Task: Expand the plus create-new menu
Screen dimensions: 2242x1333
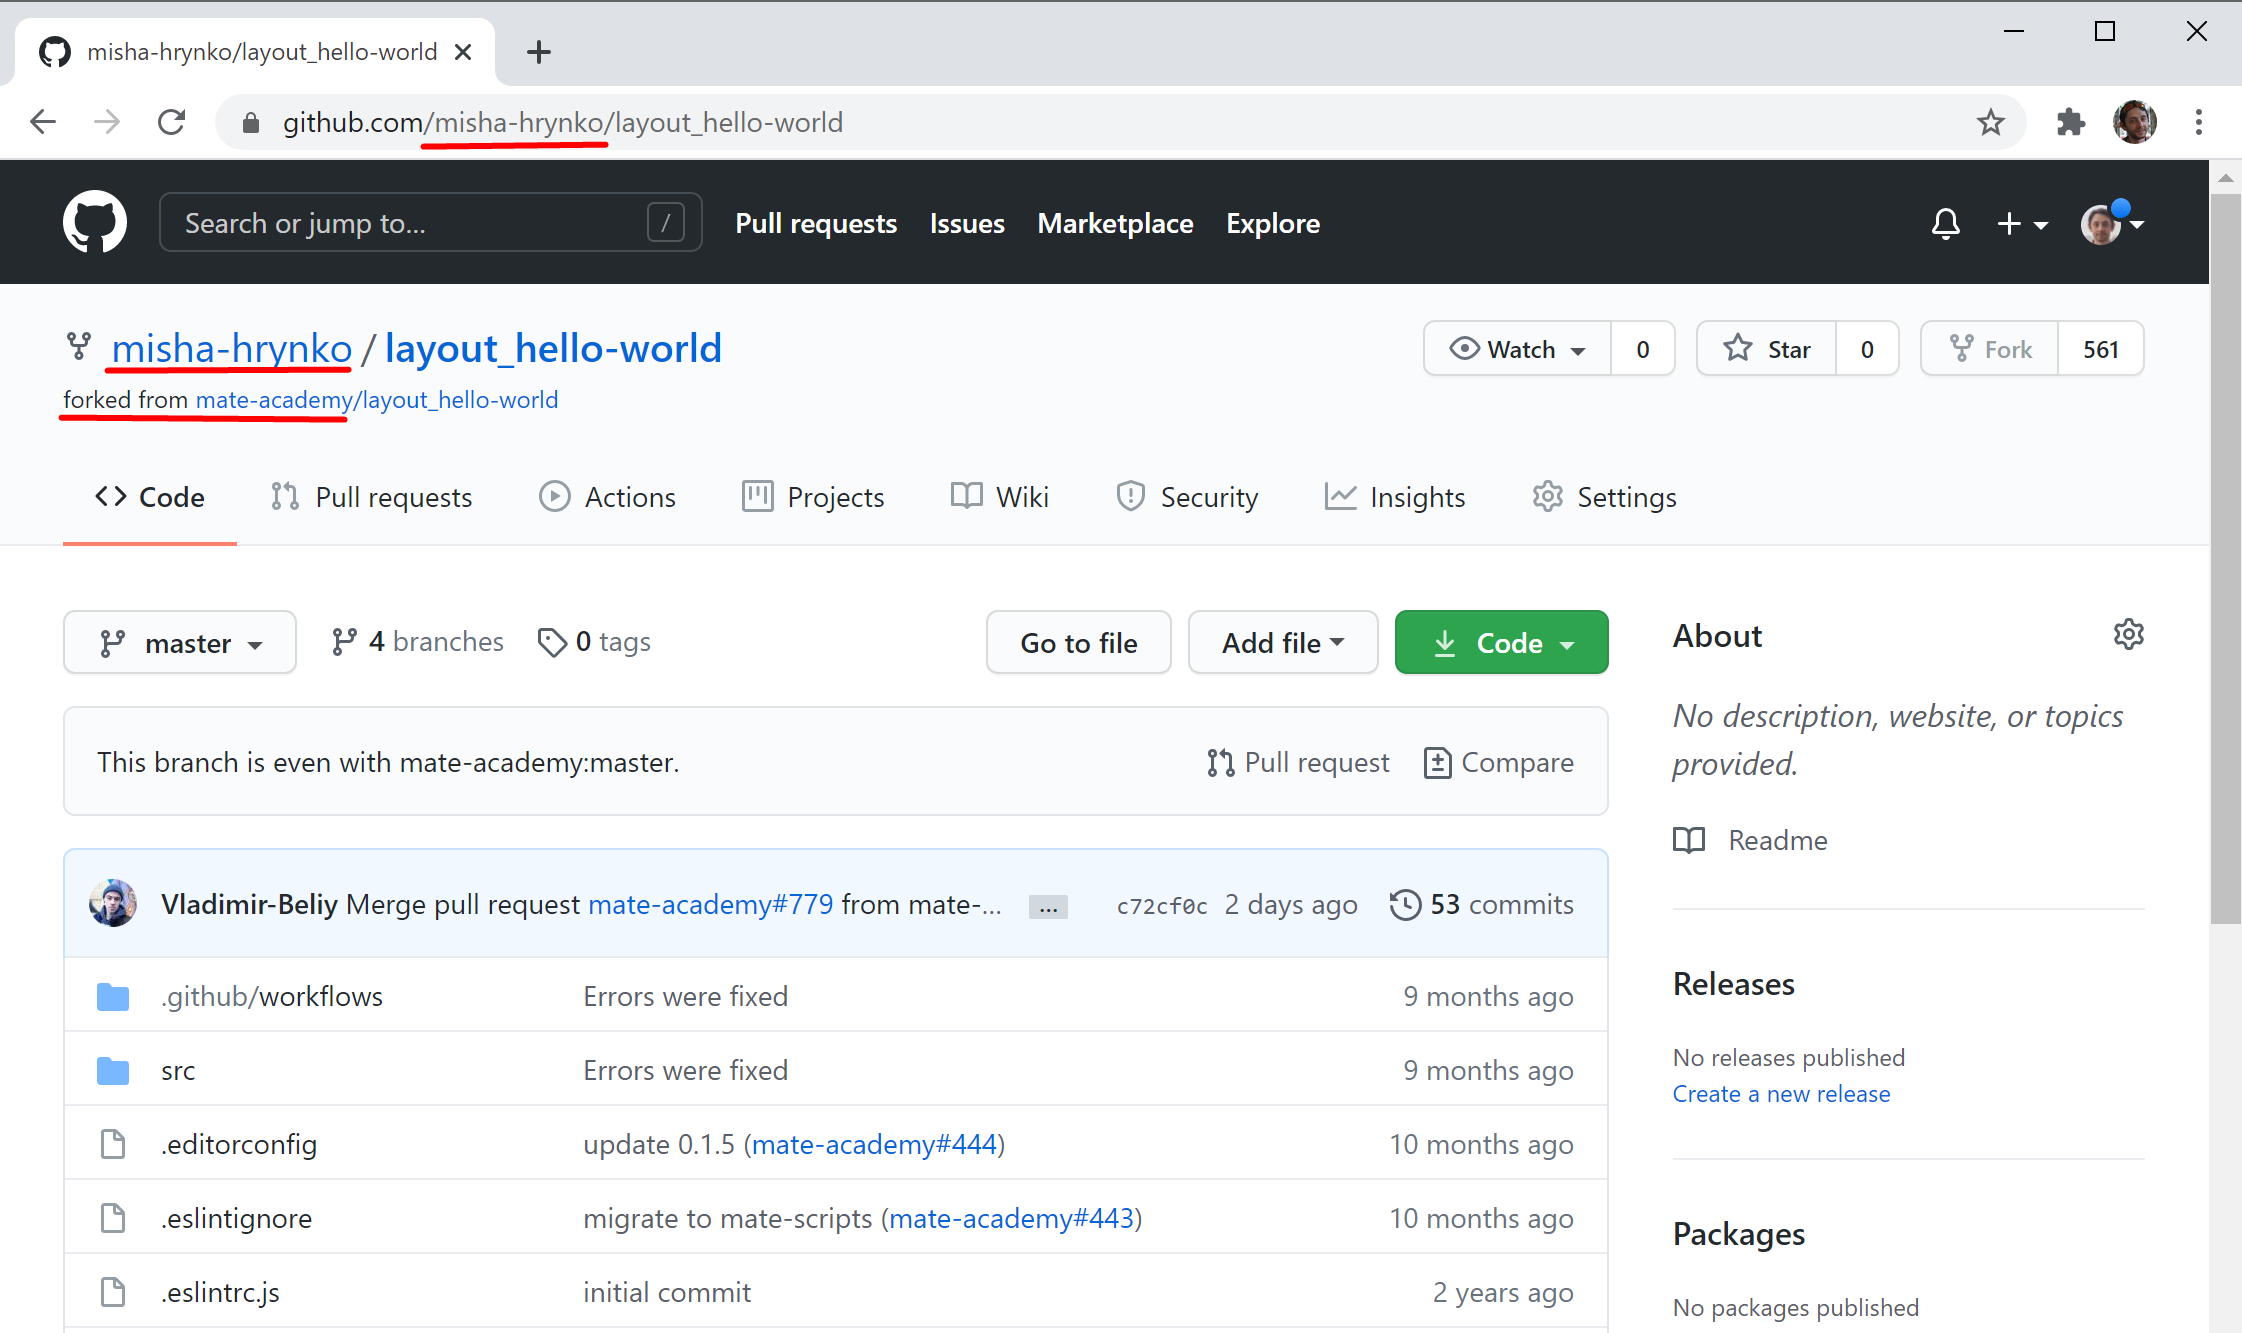Action: click(x=2022, y=224)
